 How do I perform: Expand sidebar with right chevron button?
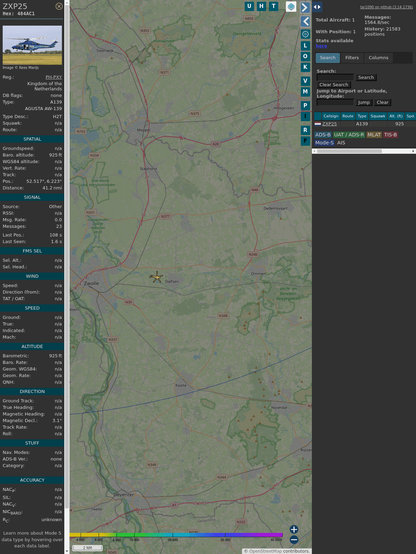pos(305,7)
